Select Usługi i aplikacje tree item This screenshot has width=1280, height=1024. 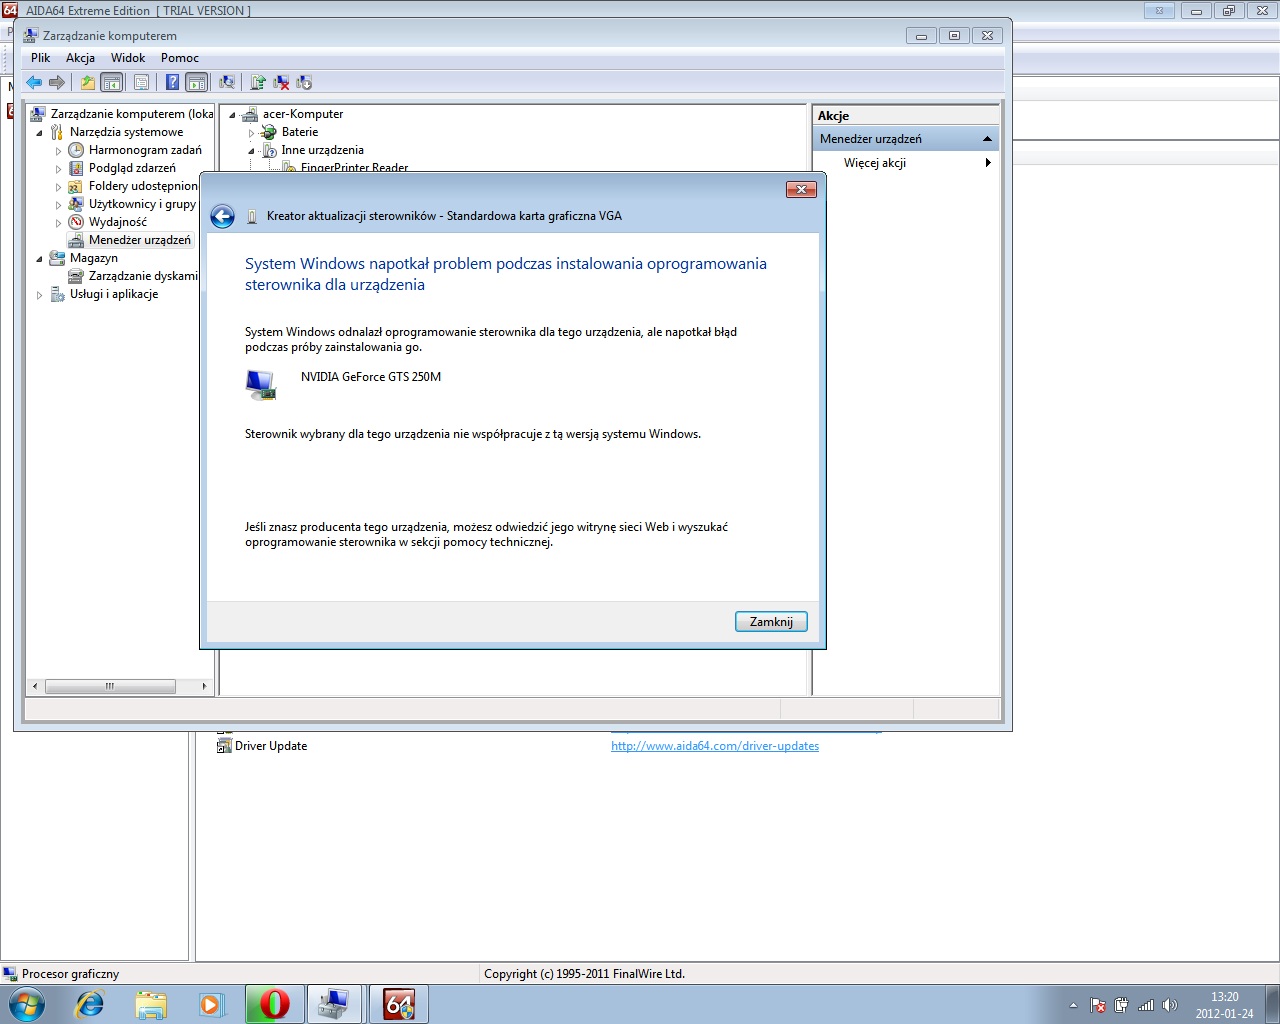(x=114, y=294)
